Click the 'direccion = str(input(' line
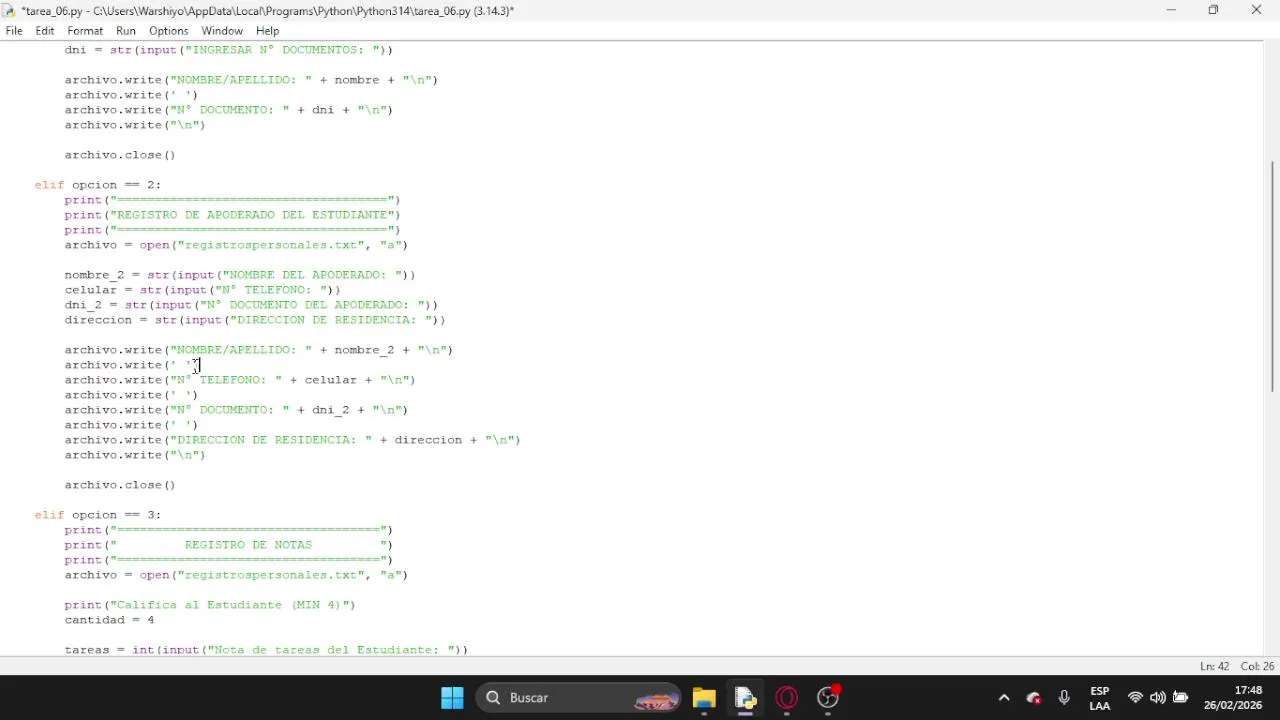Viewport: 1280px width, 720px height. pyautogui.click(x=255, y=320)
